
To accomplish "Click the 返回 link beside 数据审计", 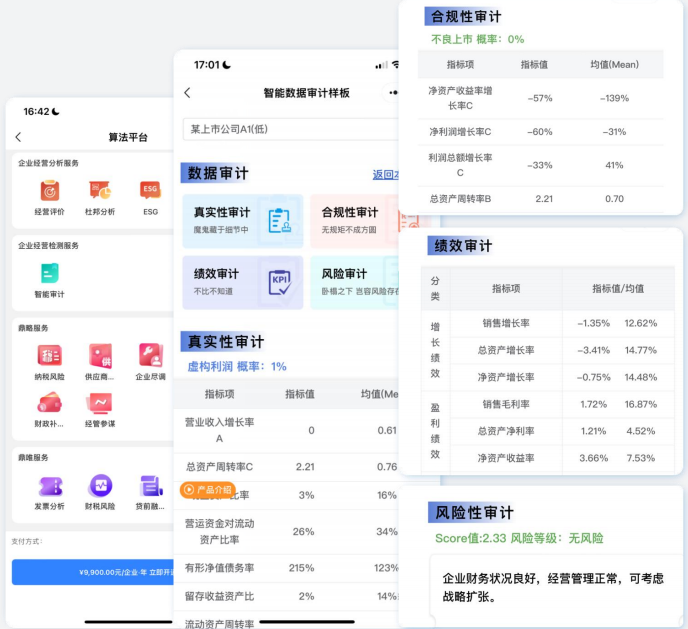I will tap(385, 174).
